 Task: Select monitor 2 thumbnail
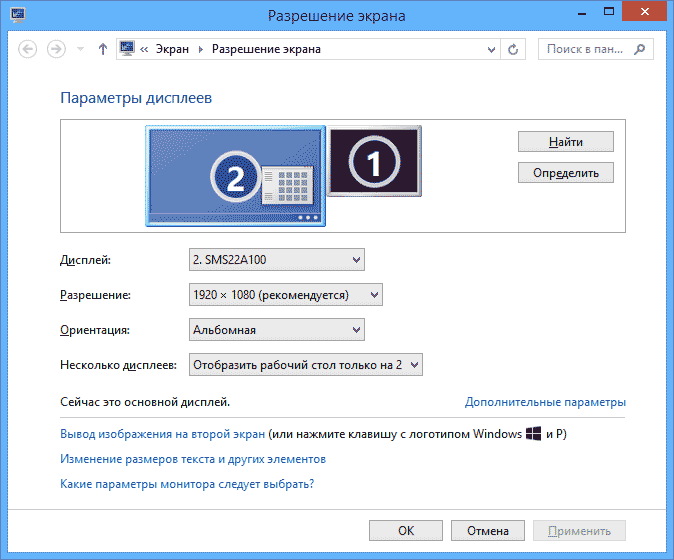(x=236, y=176)
